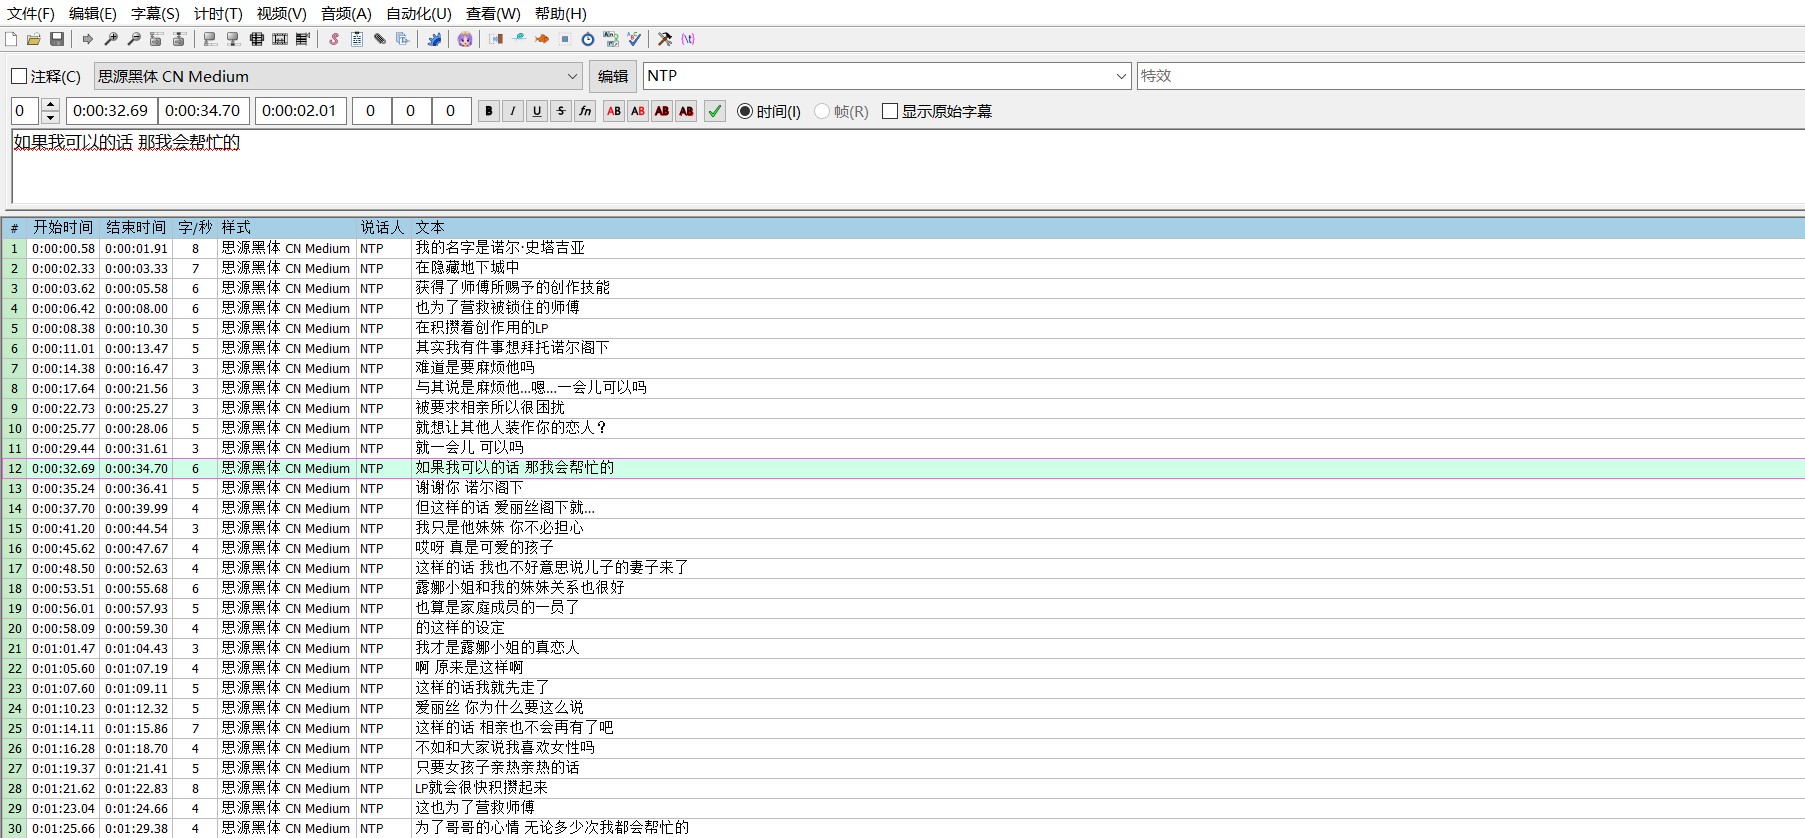The image size is (1805, 838).
Task: Expand the 思源黑体 CN Medium style dropdown
Action: 572,76
